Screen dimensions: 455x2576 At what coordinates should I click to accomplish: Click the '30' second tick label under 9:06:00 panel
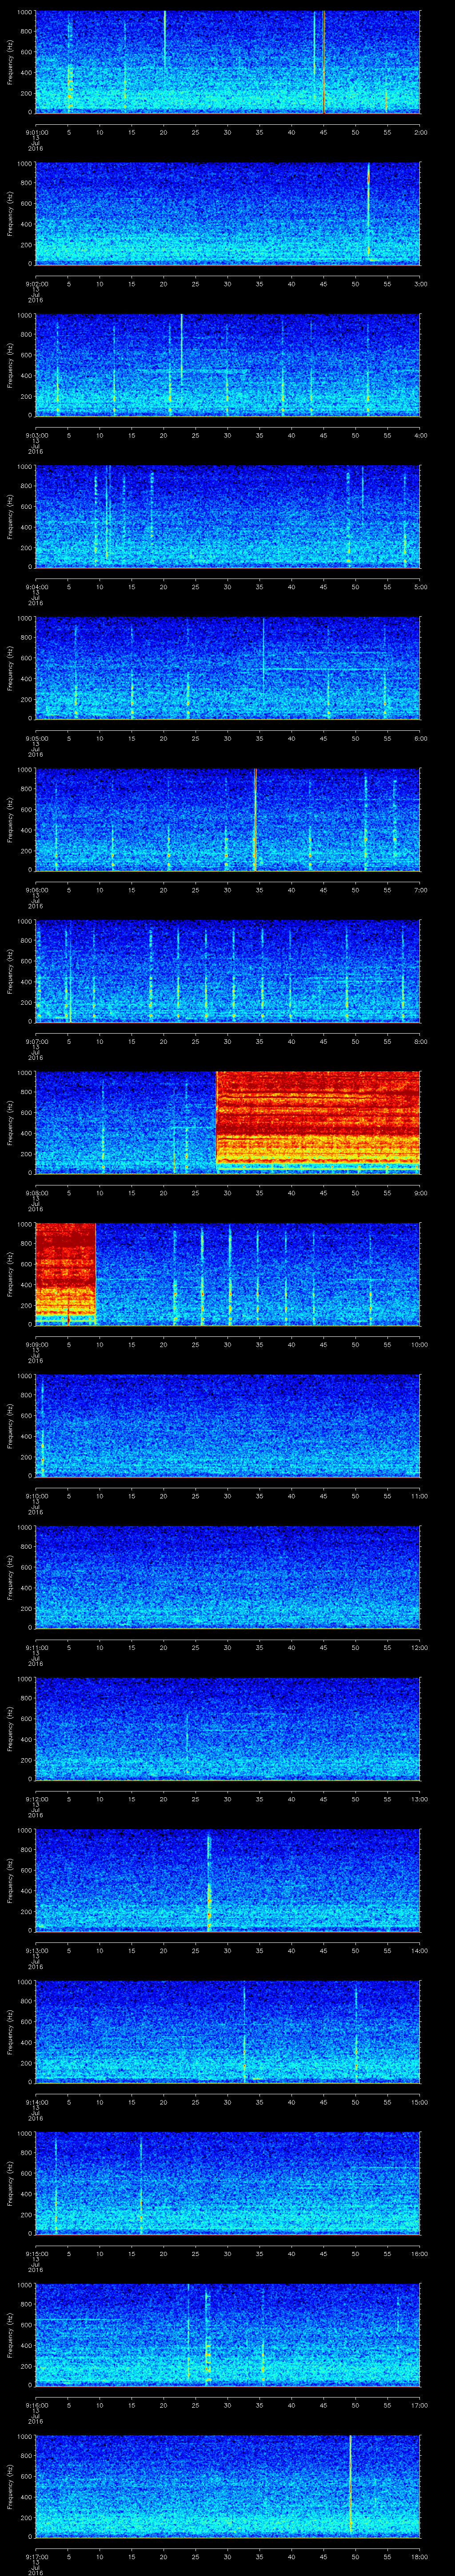coord(227,890)
